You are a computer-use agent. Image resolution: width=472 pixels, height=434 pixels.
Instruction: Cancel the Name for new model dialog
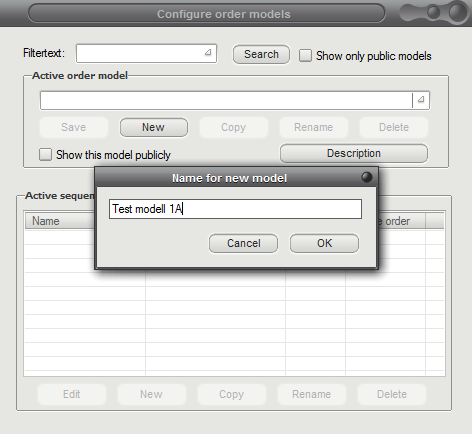click(x=243, y=243)
